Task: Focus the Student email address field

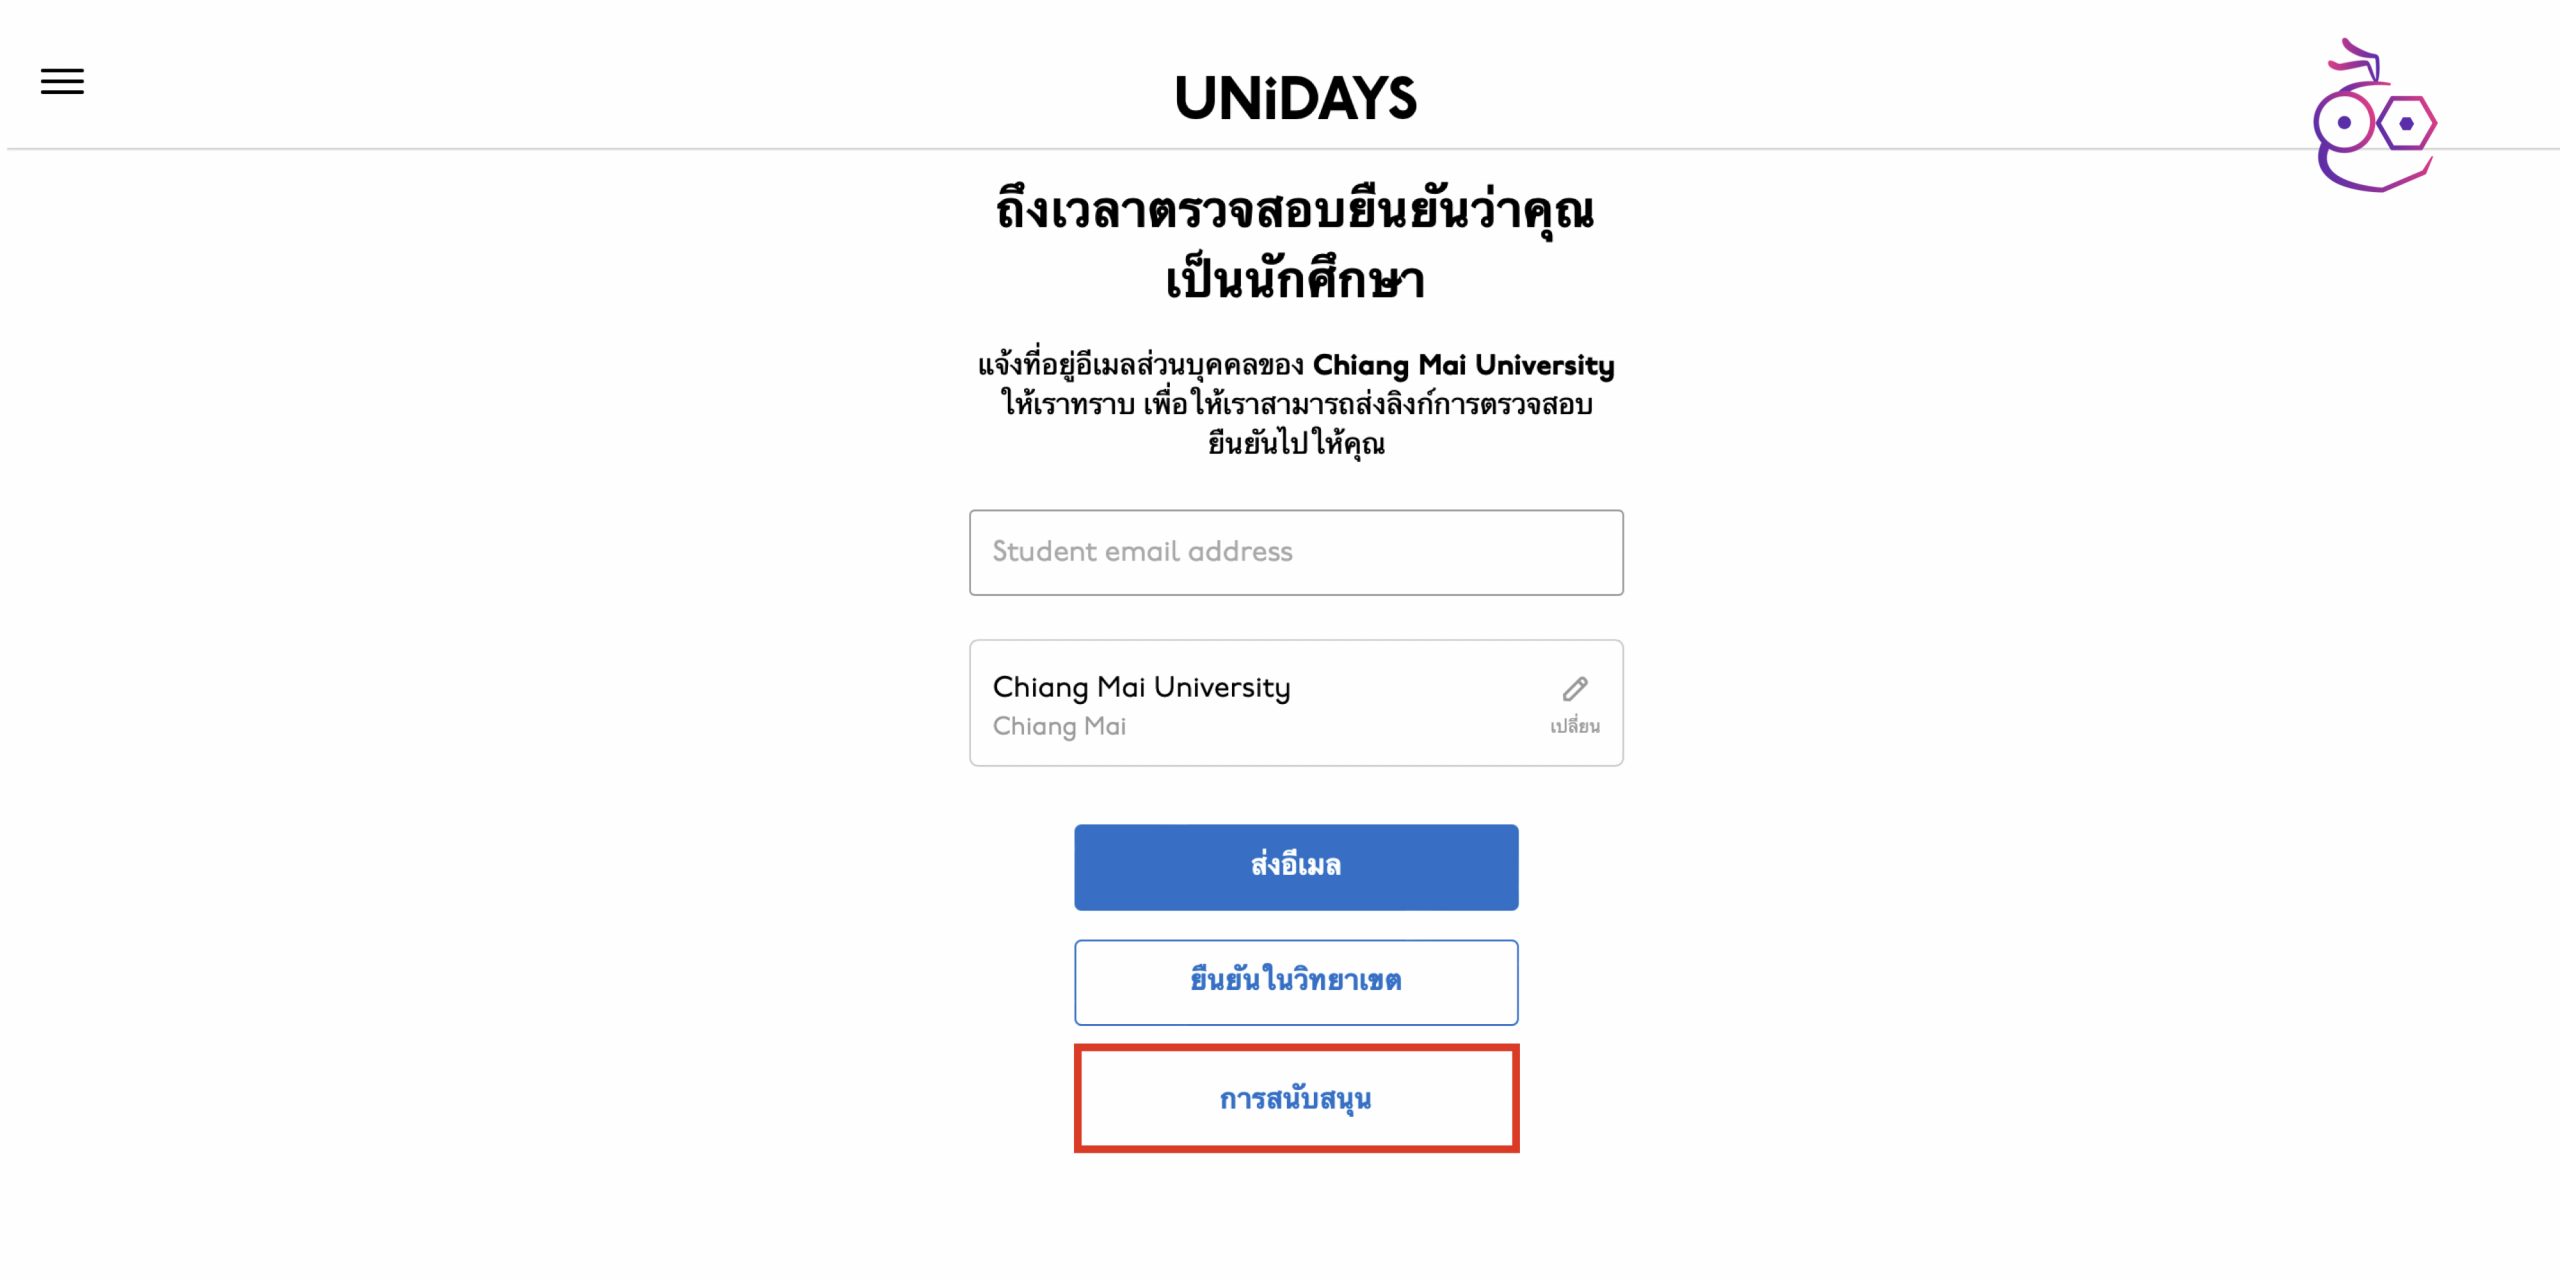Action: (1295, 552)
